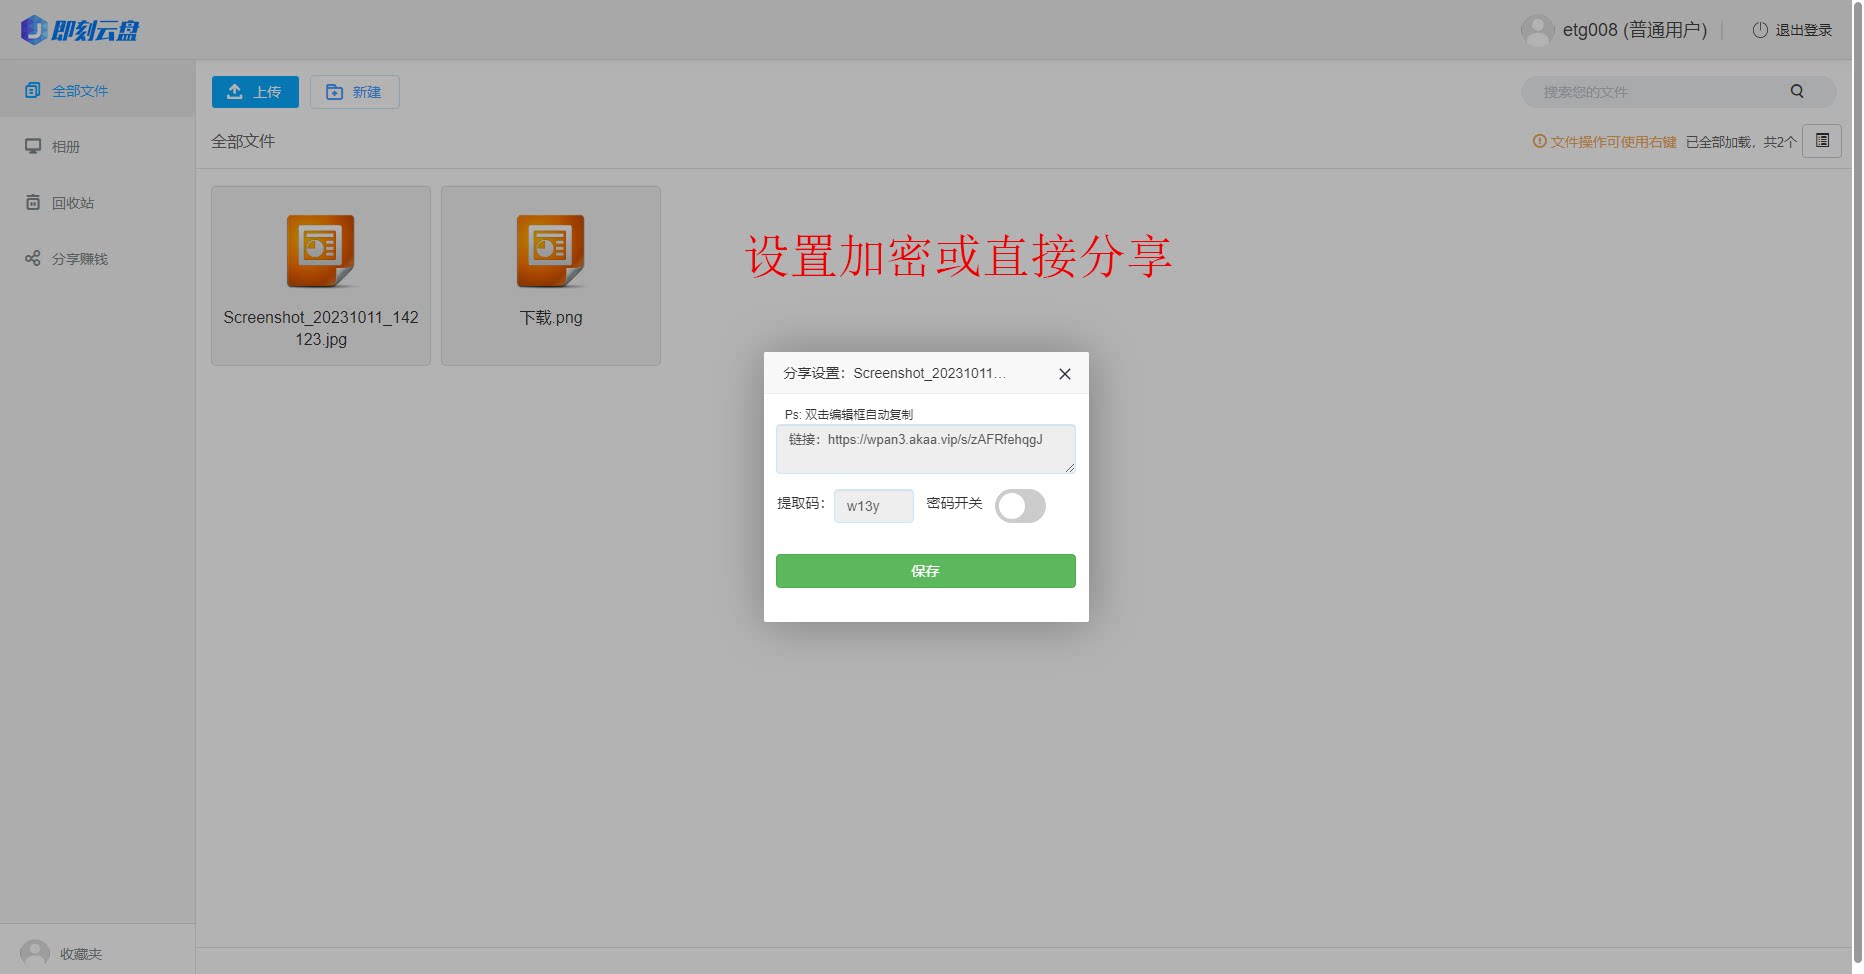This screenshot has width=1864, height=974.
Task: Select the 提取码 code input field w13y
Action: [873, 505]
